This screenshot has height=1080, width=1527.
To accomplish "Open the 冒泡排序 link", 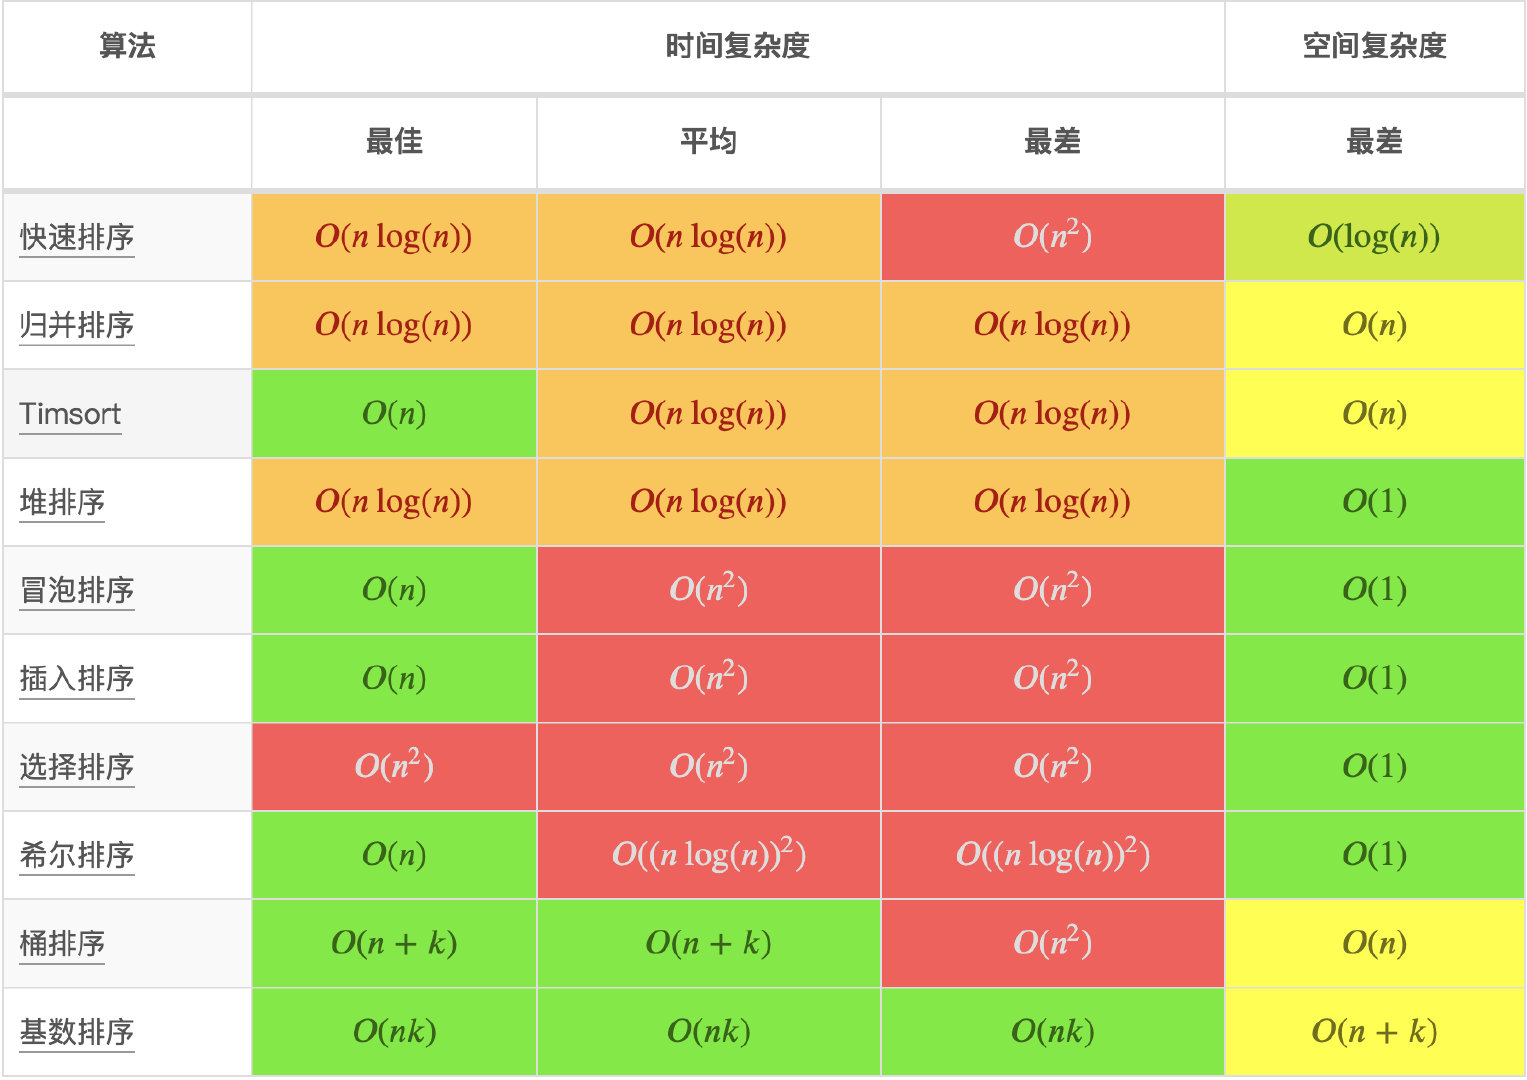I will tap(77, 590).
